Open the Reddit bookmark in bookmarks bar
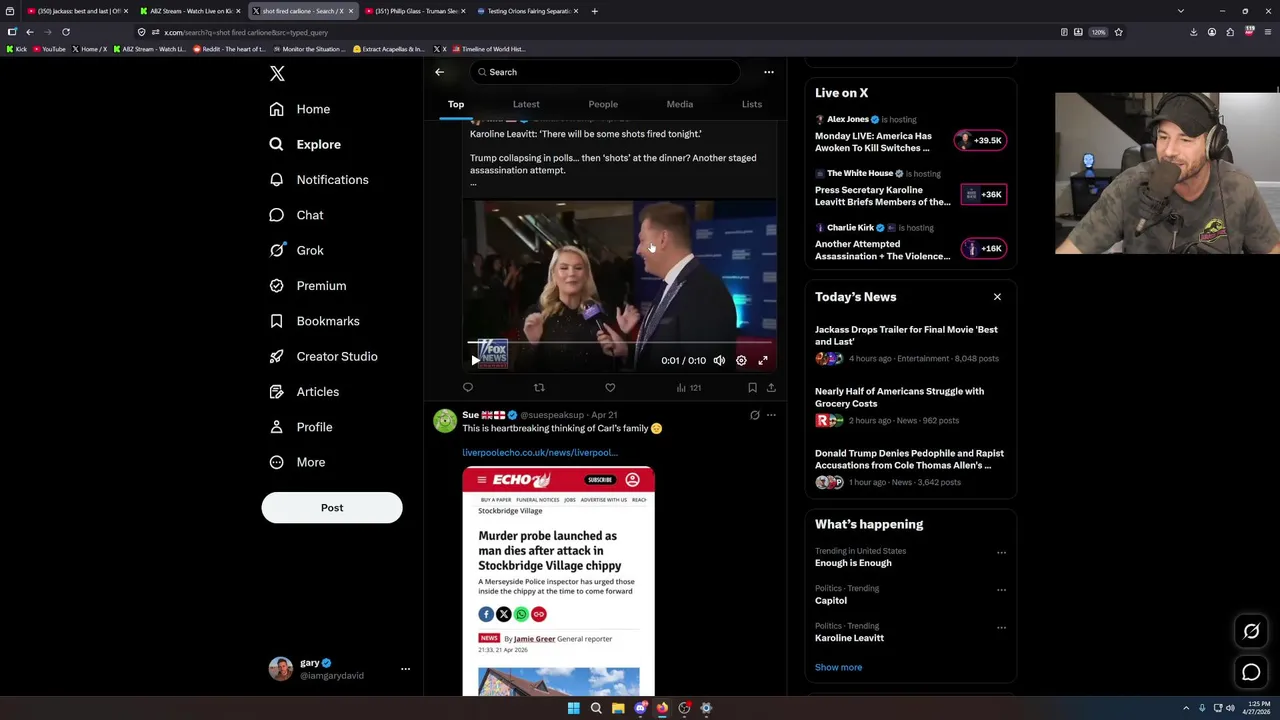The height and width of the screenshot is (720, 1280). tap(229, 49)
